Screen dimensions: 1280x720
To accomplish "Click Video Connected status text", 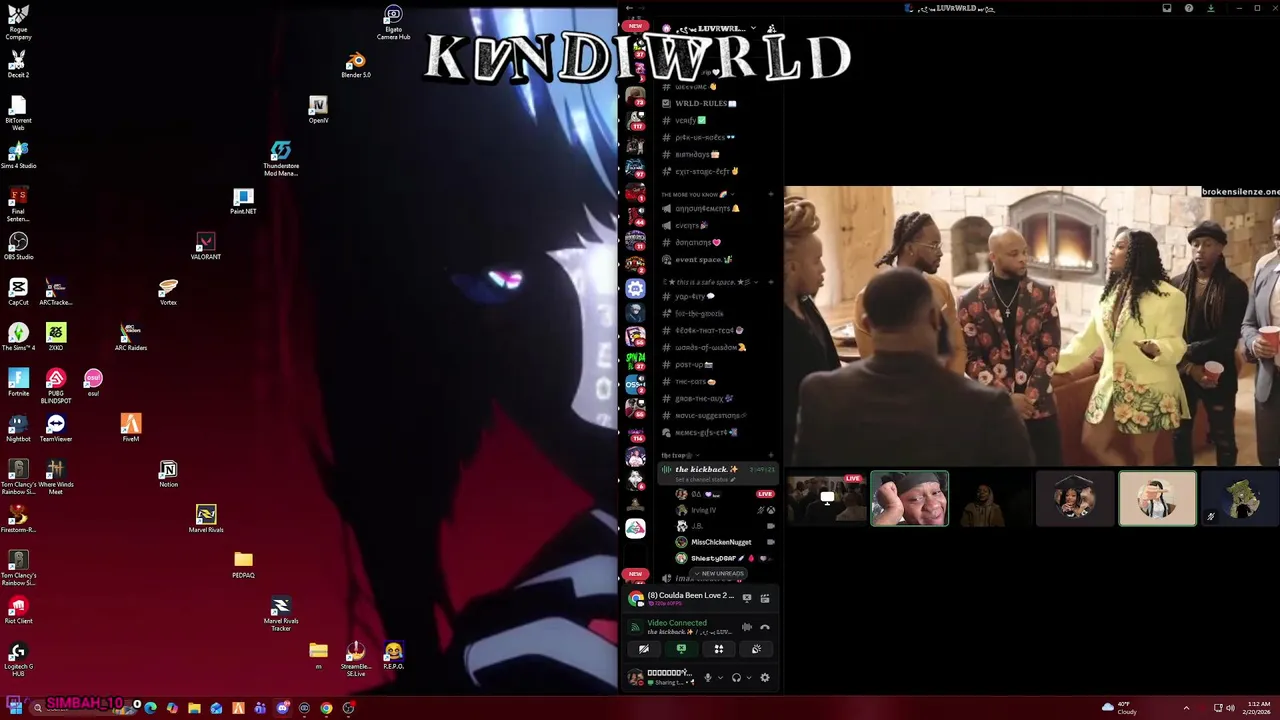I will pyautogui.click(x=677, y=623).
